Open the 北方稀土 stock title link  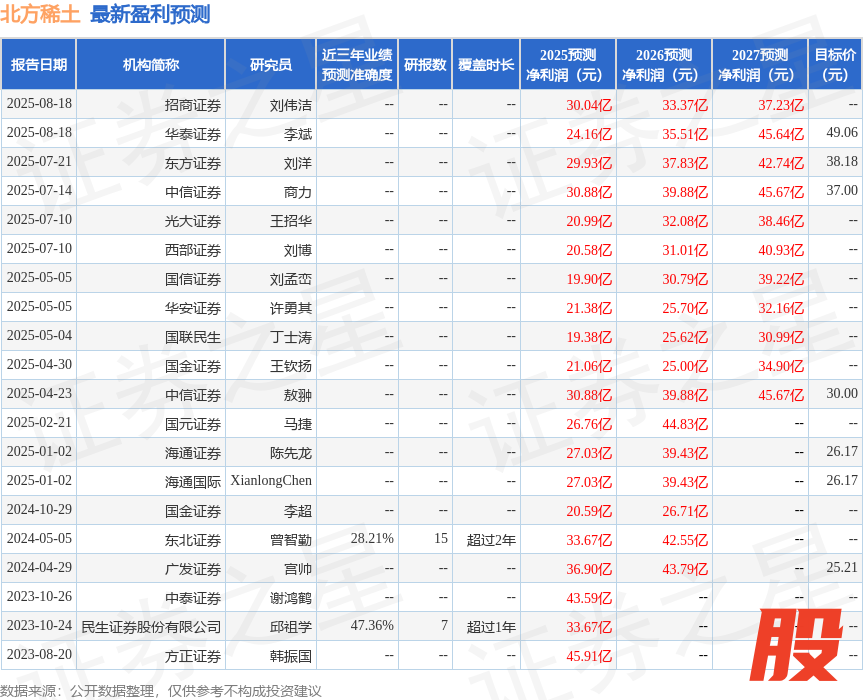40,14
